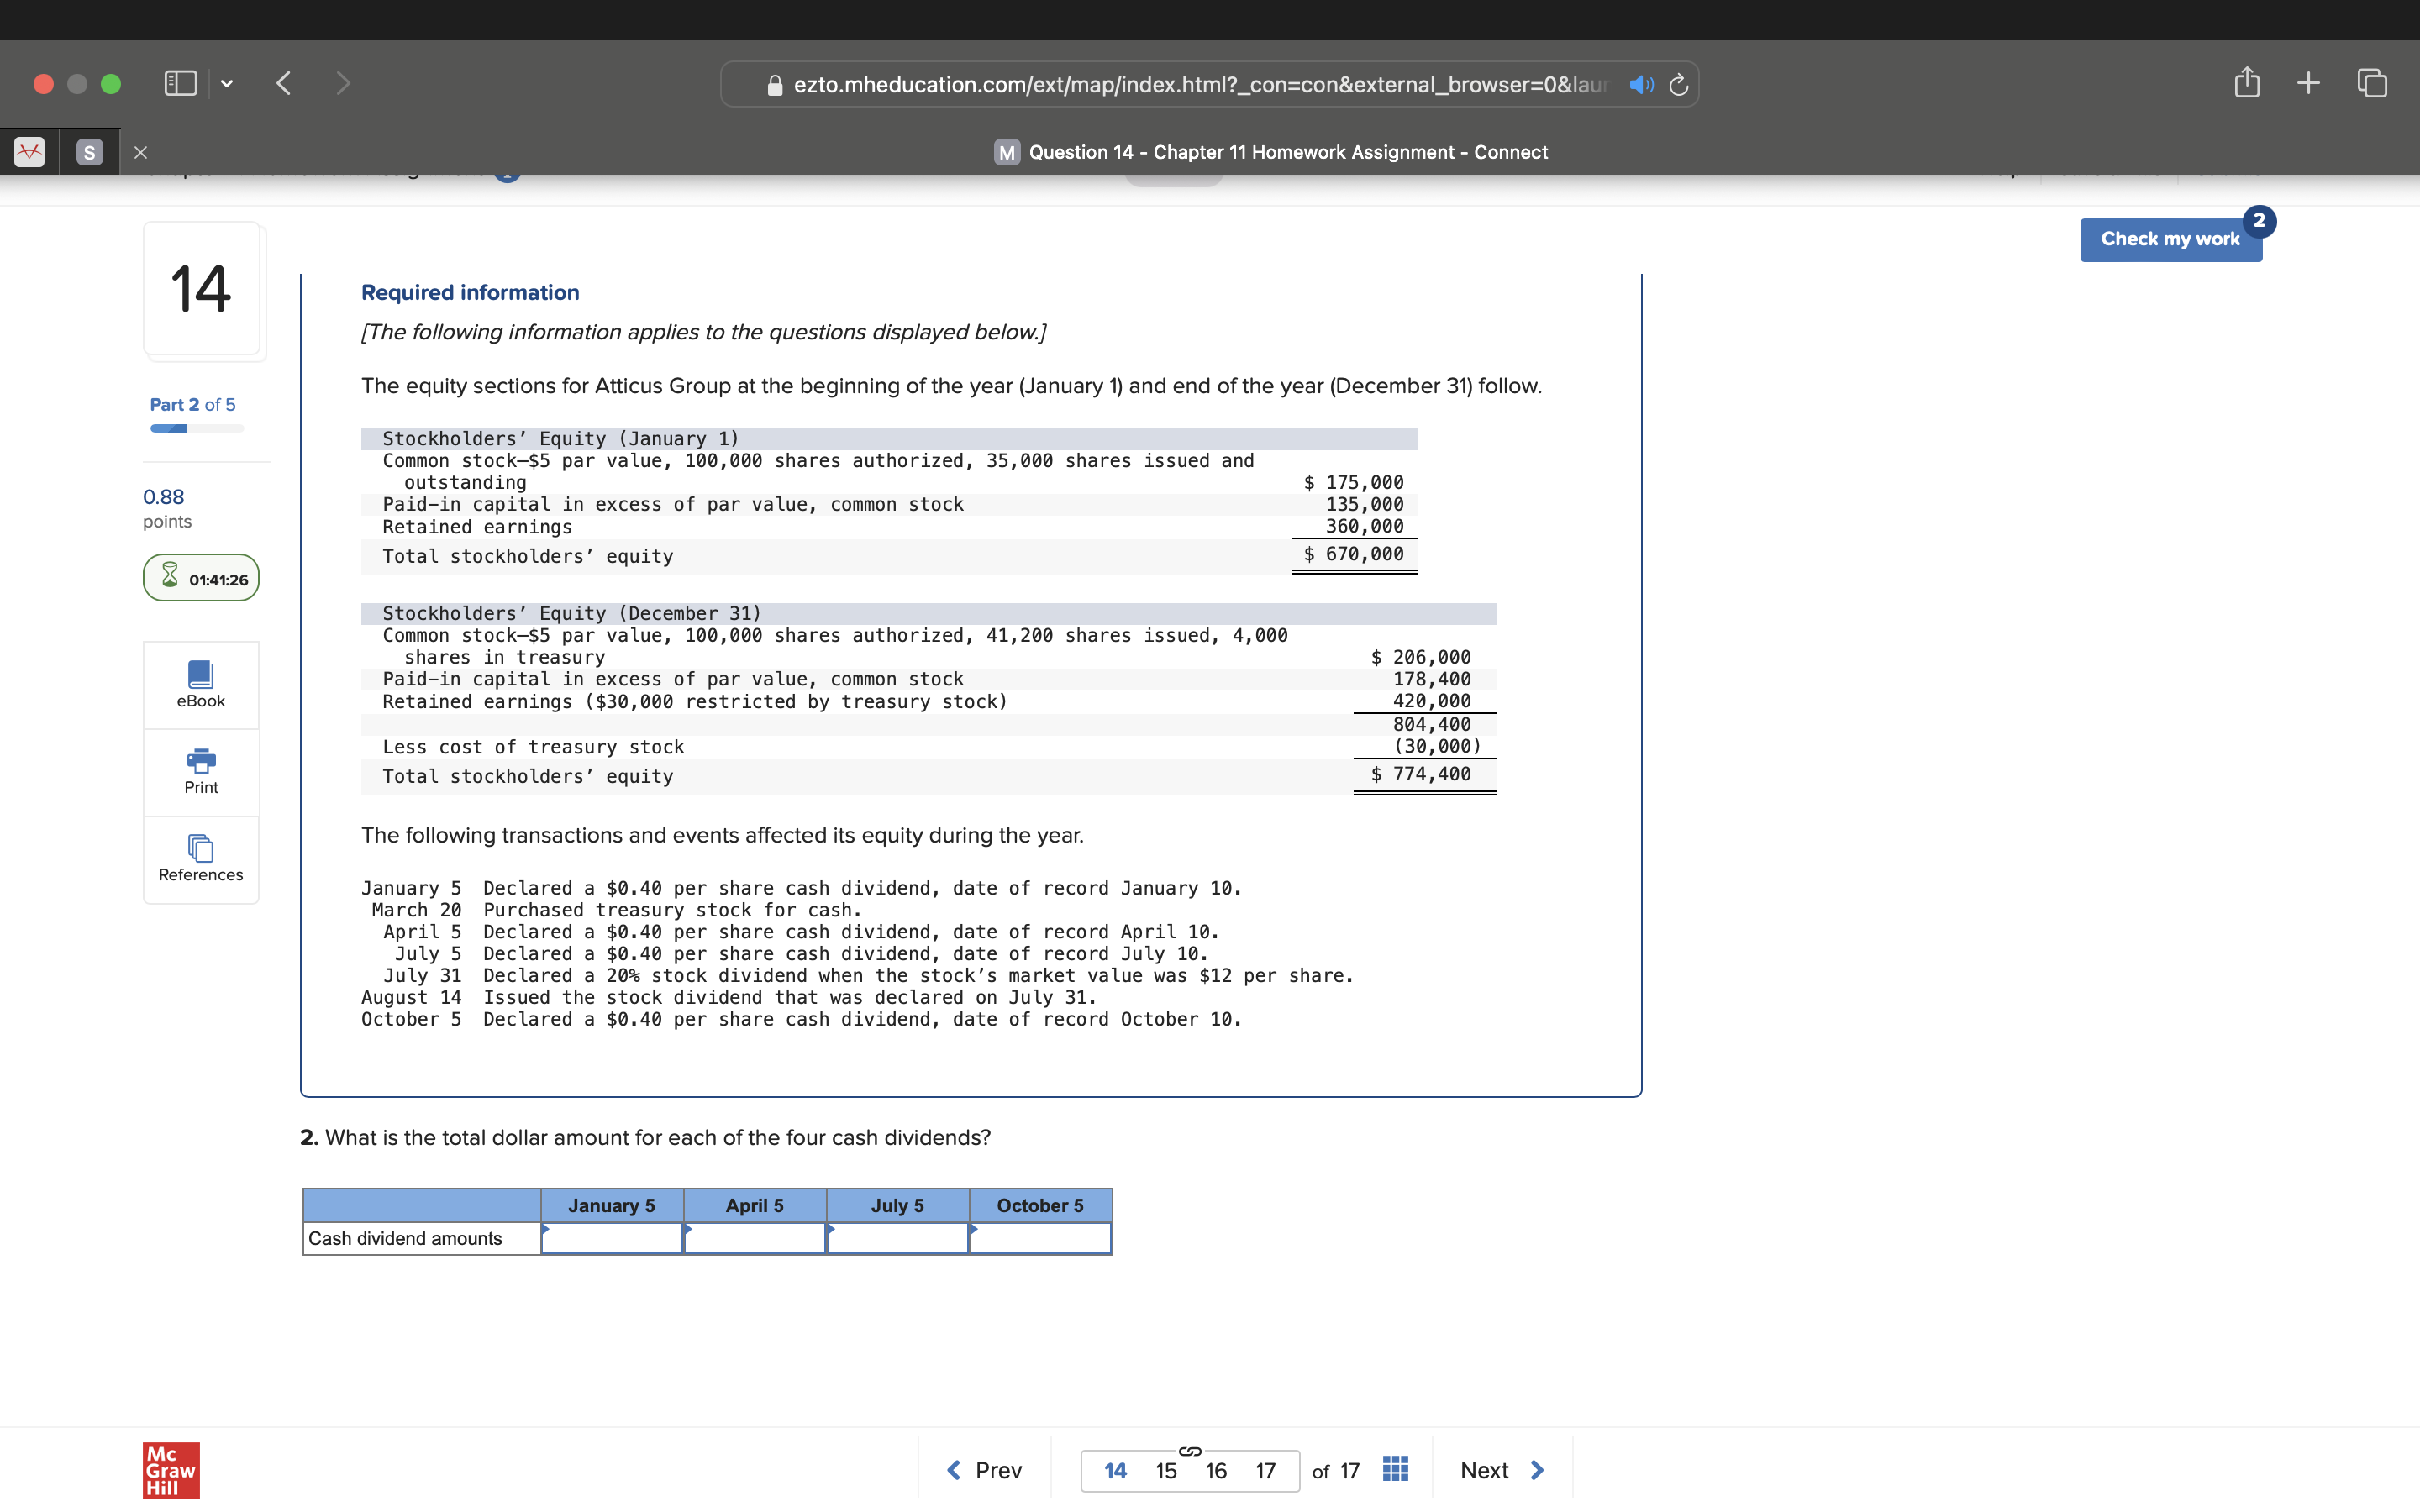Select question 17 in pagination
Image resolution: width=2420 pixels, height=1512 pixels.
1265,1470
